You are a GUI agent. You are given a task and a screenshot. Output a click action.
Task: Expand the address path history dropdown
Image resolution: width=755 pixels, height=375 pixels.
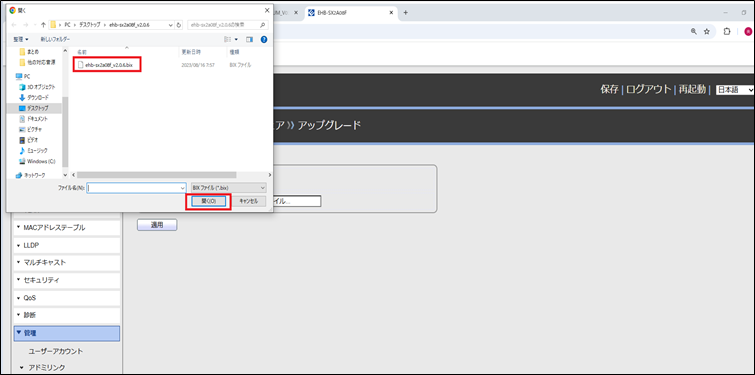[171, 25]
